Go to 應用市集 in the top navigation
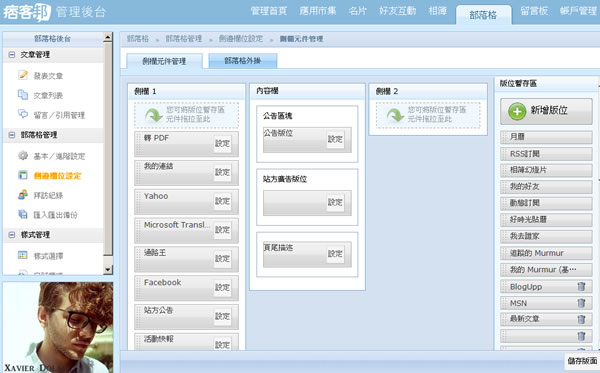This screenshot has height=373, width=600. coord(318,11)
